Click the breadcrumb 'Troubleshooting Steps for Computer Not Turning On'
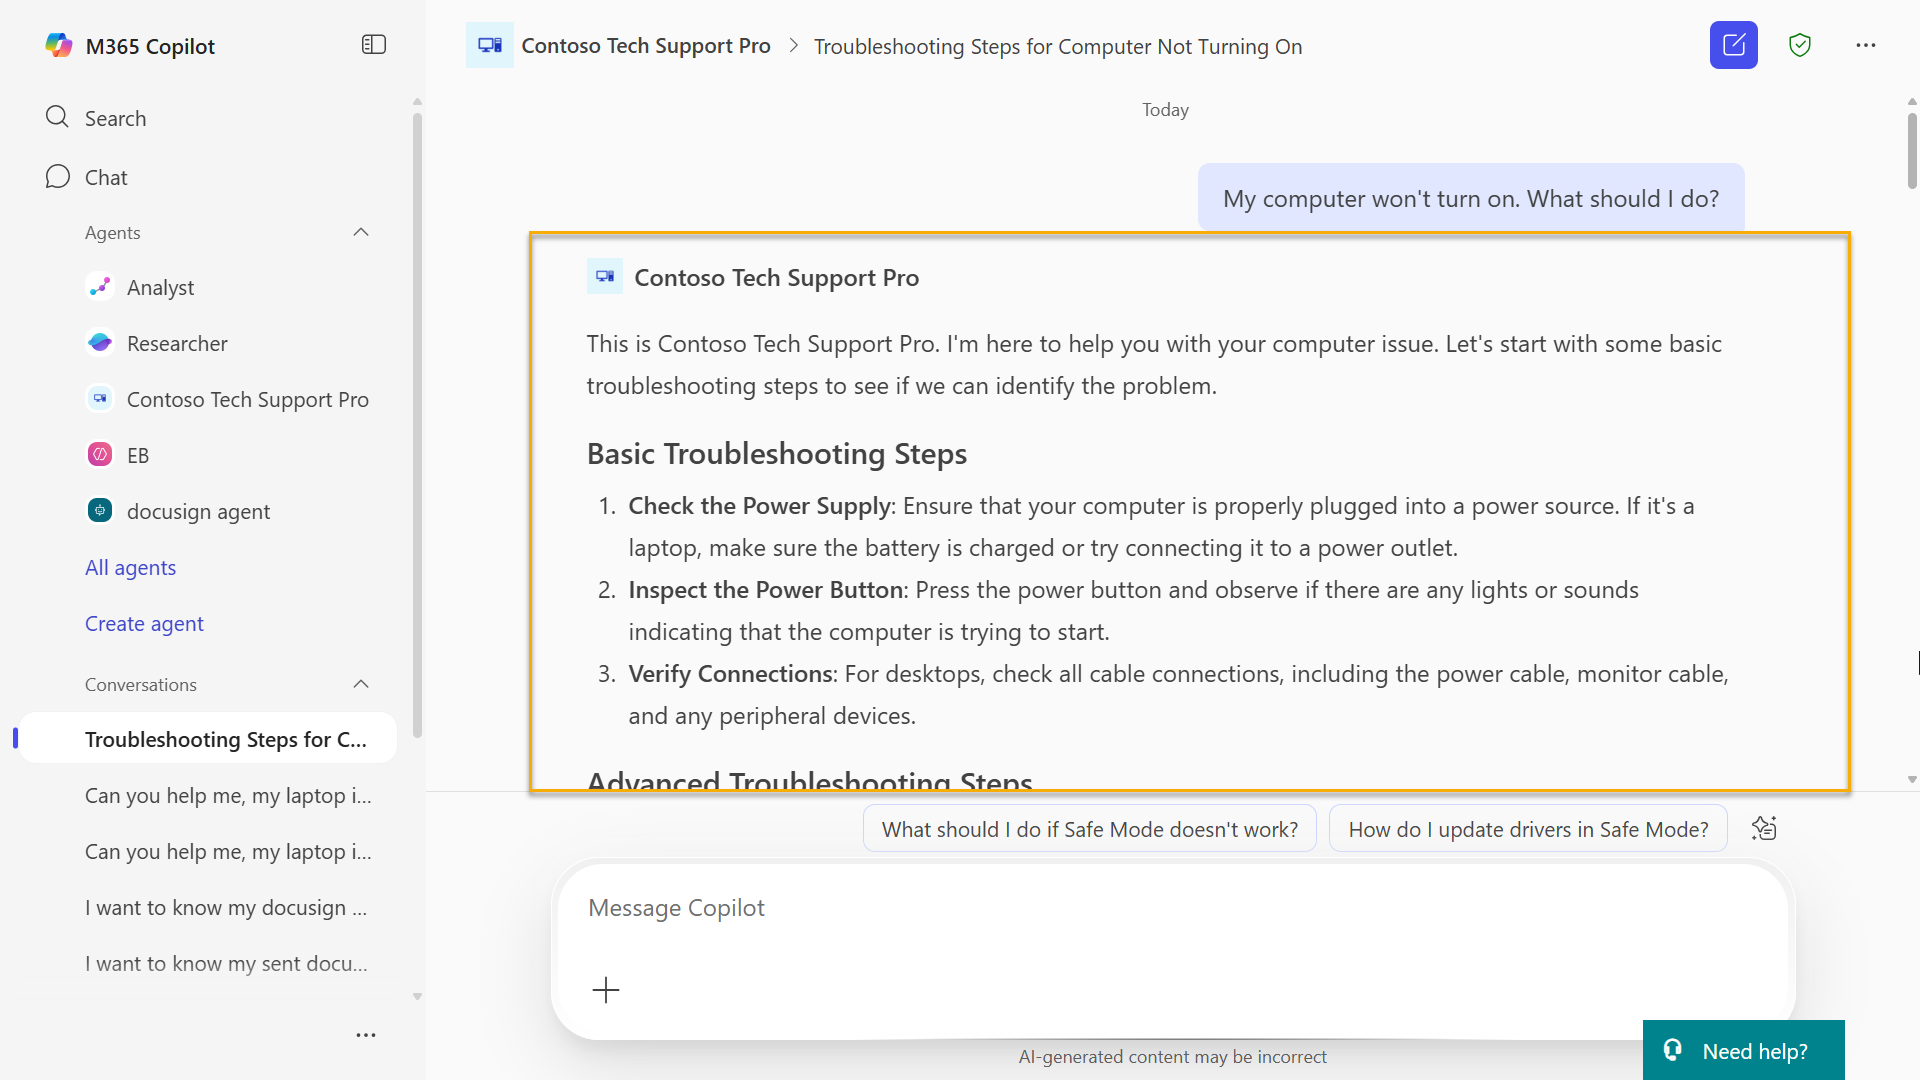This screenshot has width=1920, height=1080. [1058, 46]
